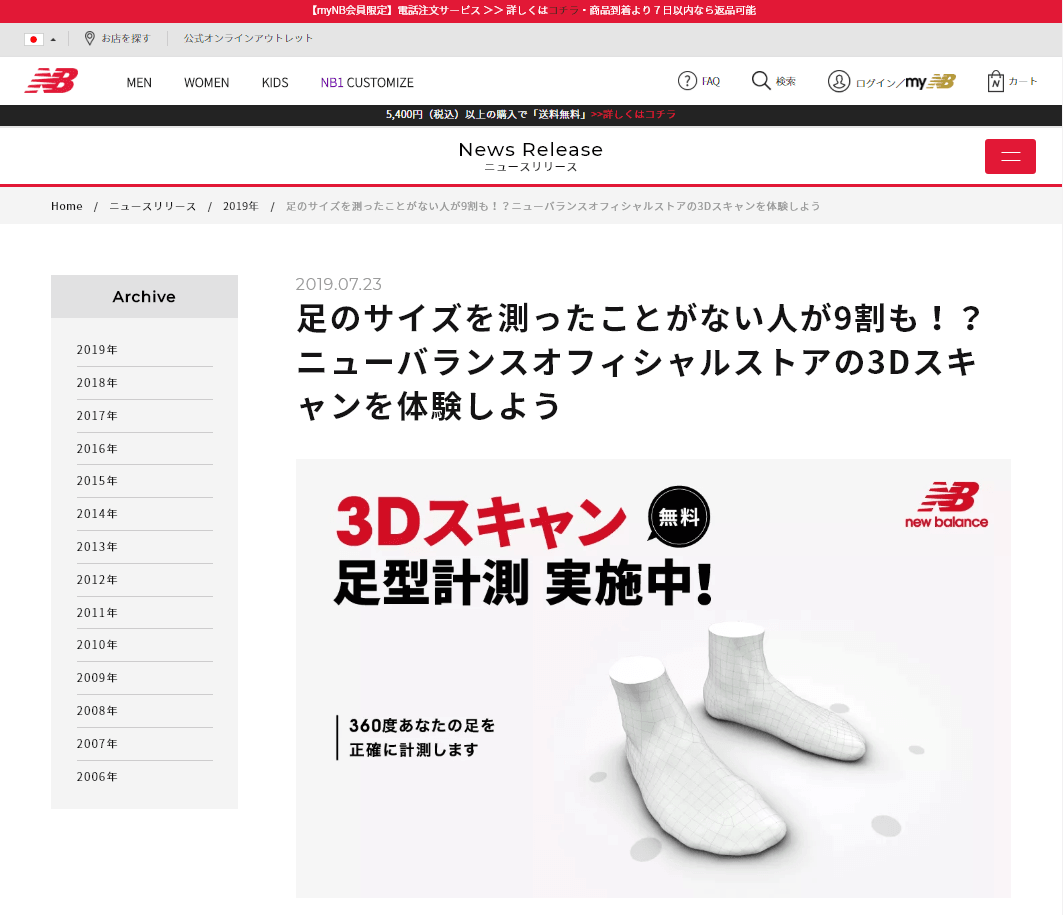Click the News Release page heading
Viewport: 1063px width, 915px height.
[x=531, y=149]
